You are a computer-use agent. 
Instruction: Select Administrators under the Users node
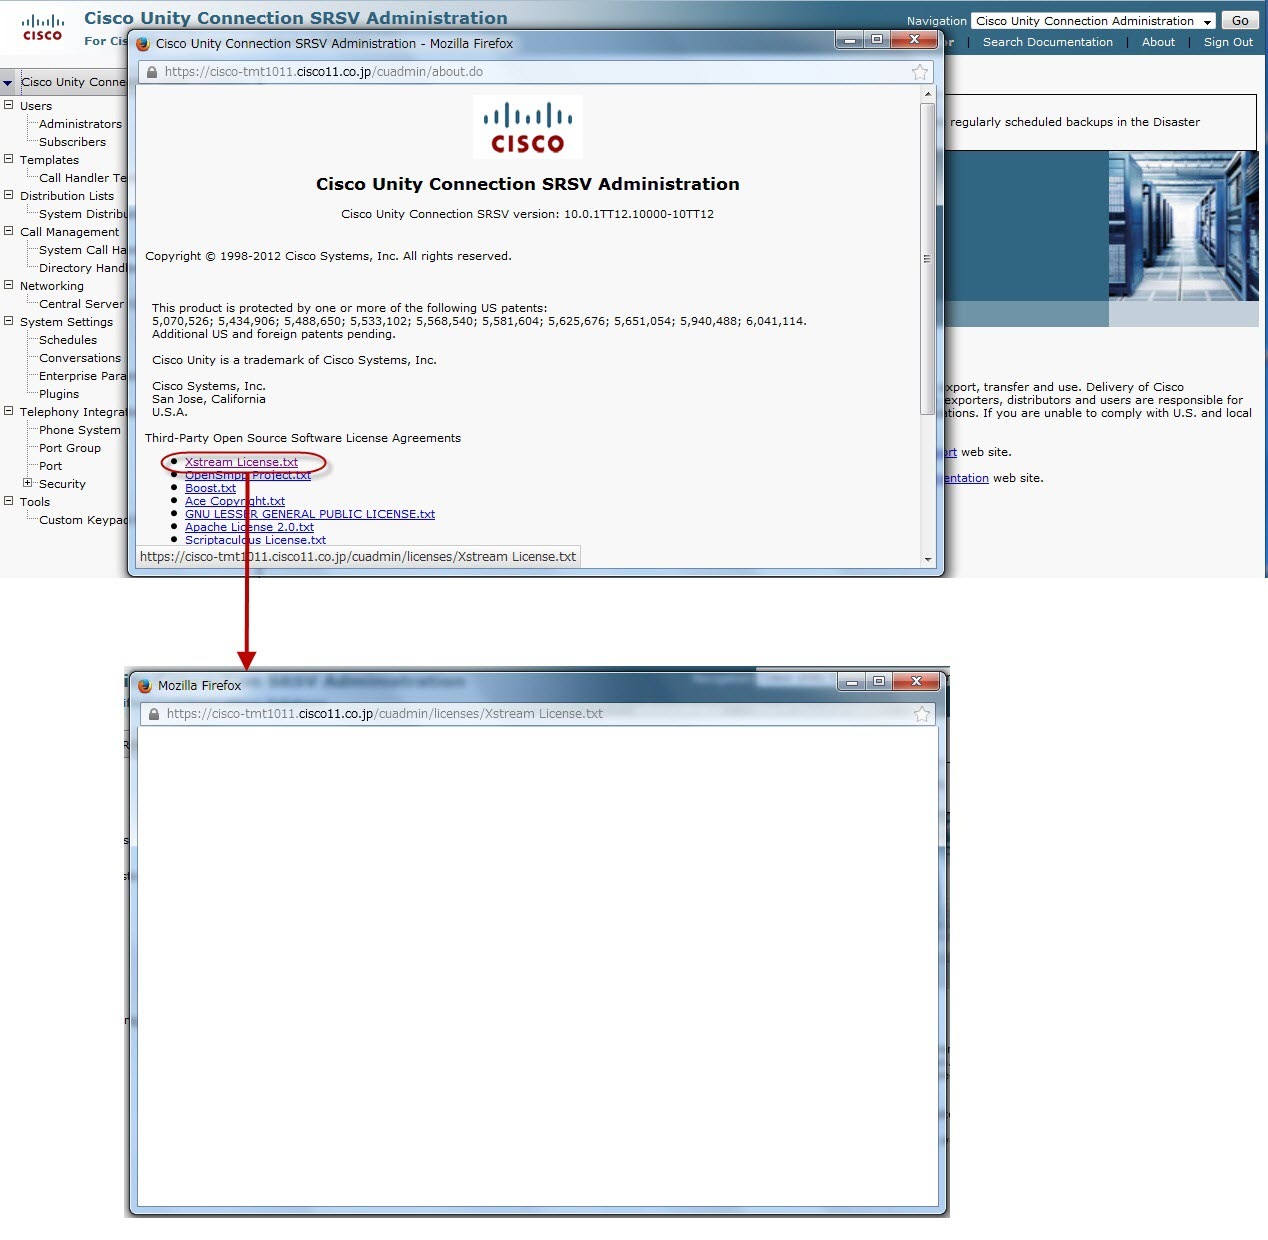pyautogui.click(x=79, y=124)
